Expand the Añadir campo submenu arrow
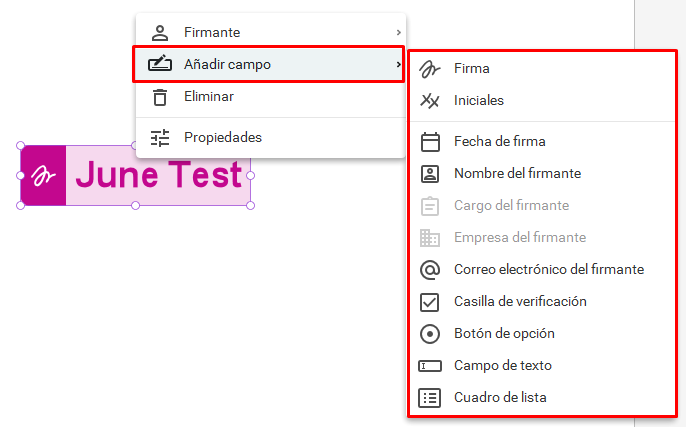 coord(399,64)
